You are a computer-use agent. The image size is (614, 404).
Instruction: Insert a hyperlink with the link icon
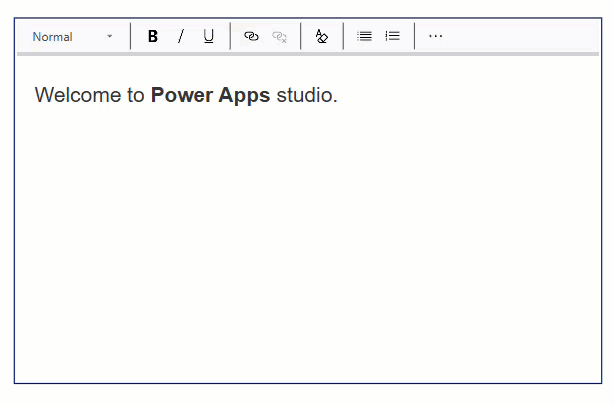click(251, 36)
